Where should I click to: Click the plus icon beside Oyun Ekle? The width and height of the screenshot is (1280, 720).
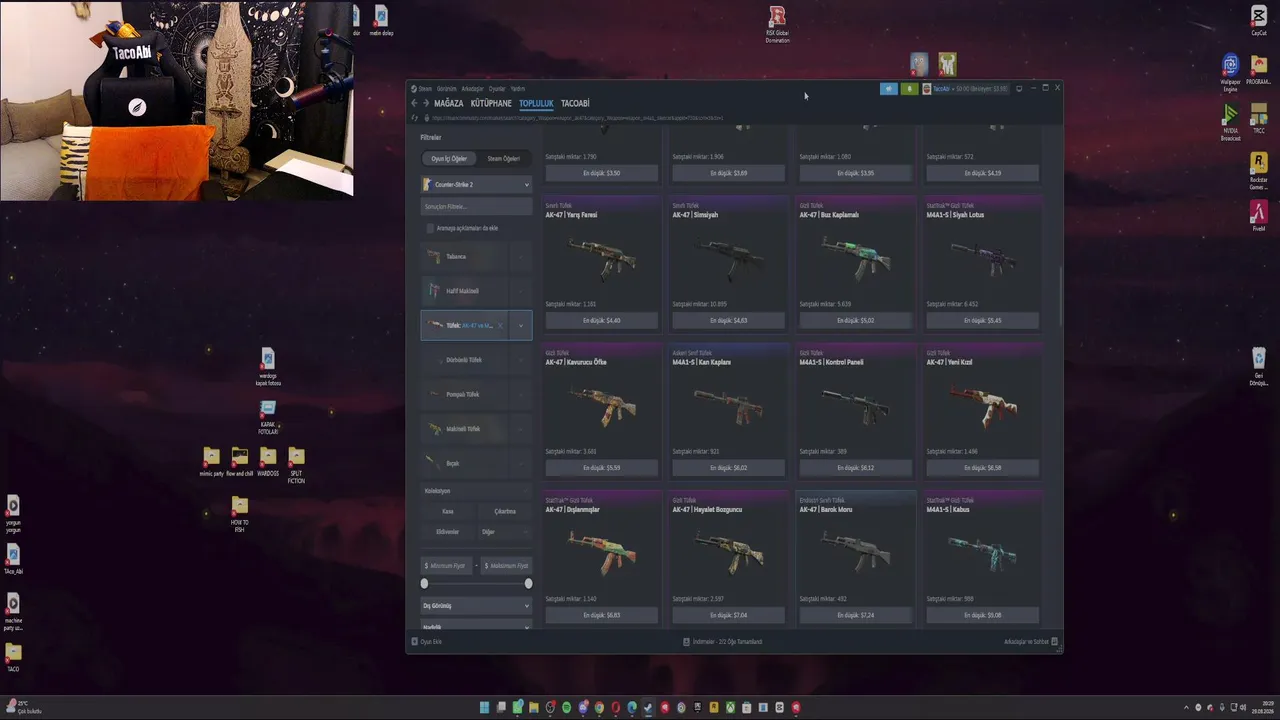415,641
